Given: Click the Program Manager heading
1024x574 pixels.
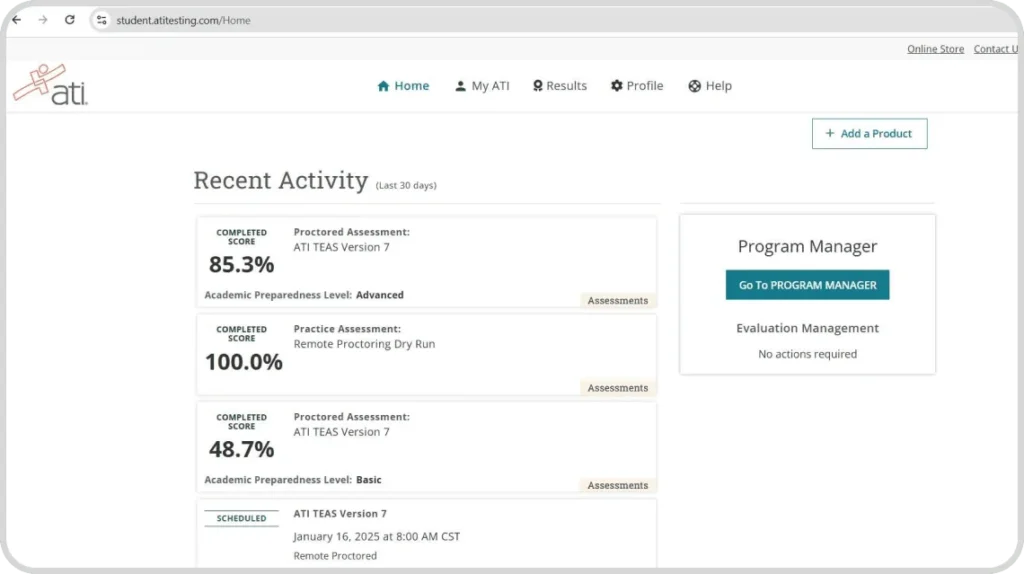Looking at the screenshot, I should (x=807, y=246).
